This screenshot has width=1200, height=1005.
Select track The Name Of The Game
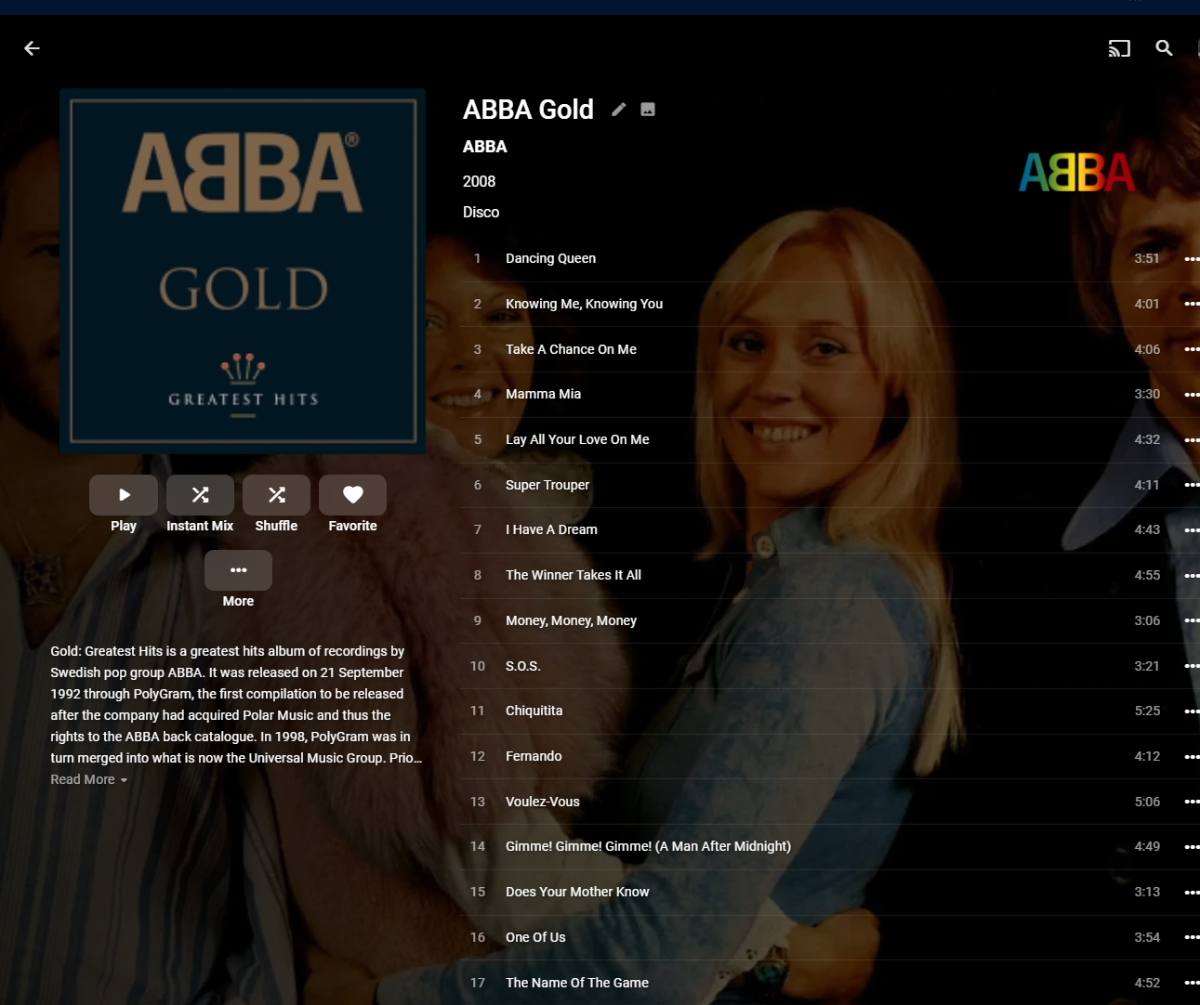[x=830, y=982]
